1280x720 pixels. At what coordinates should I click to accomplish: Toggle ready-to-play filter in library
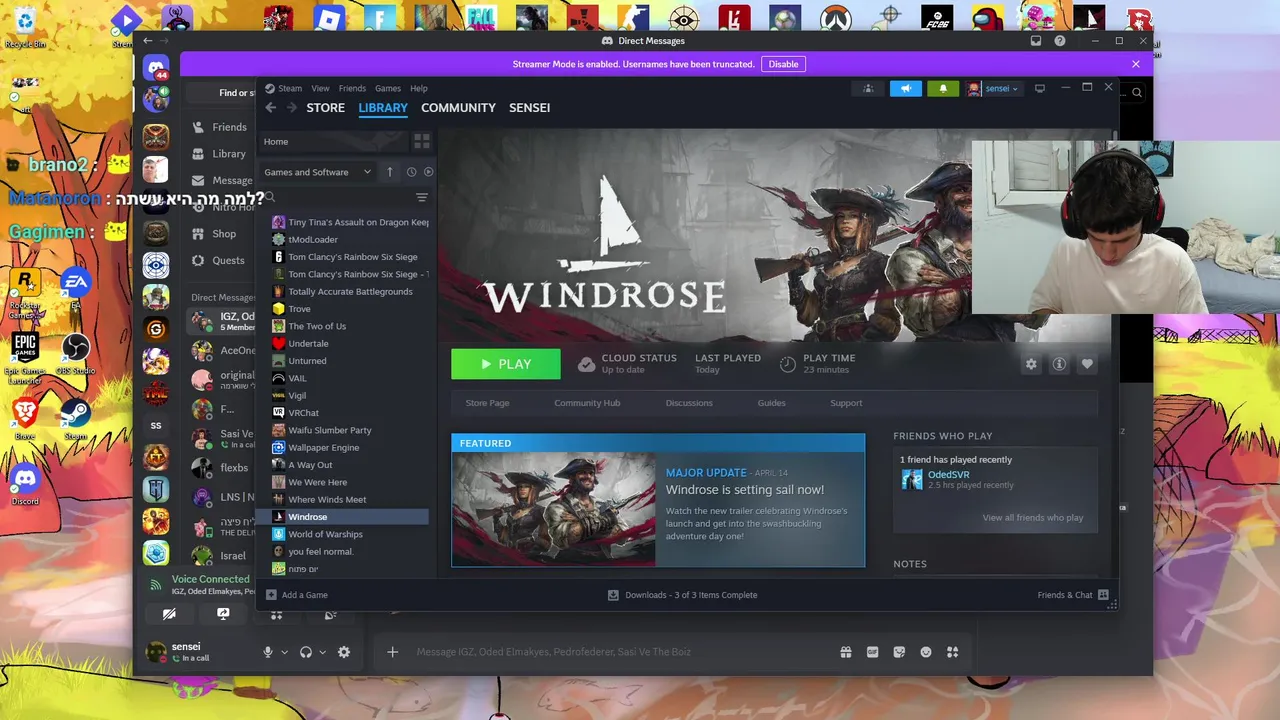(428, 172)
